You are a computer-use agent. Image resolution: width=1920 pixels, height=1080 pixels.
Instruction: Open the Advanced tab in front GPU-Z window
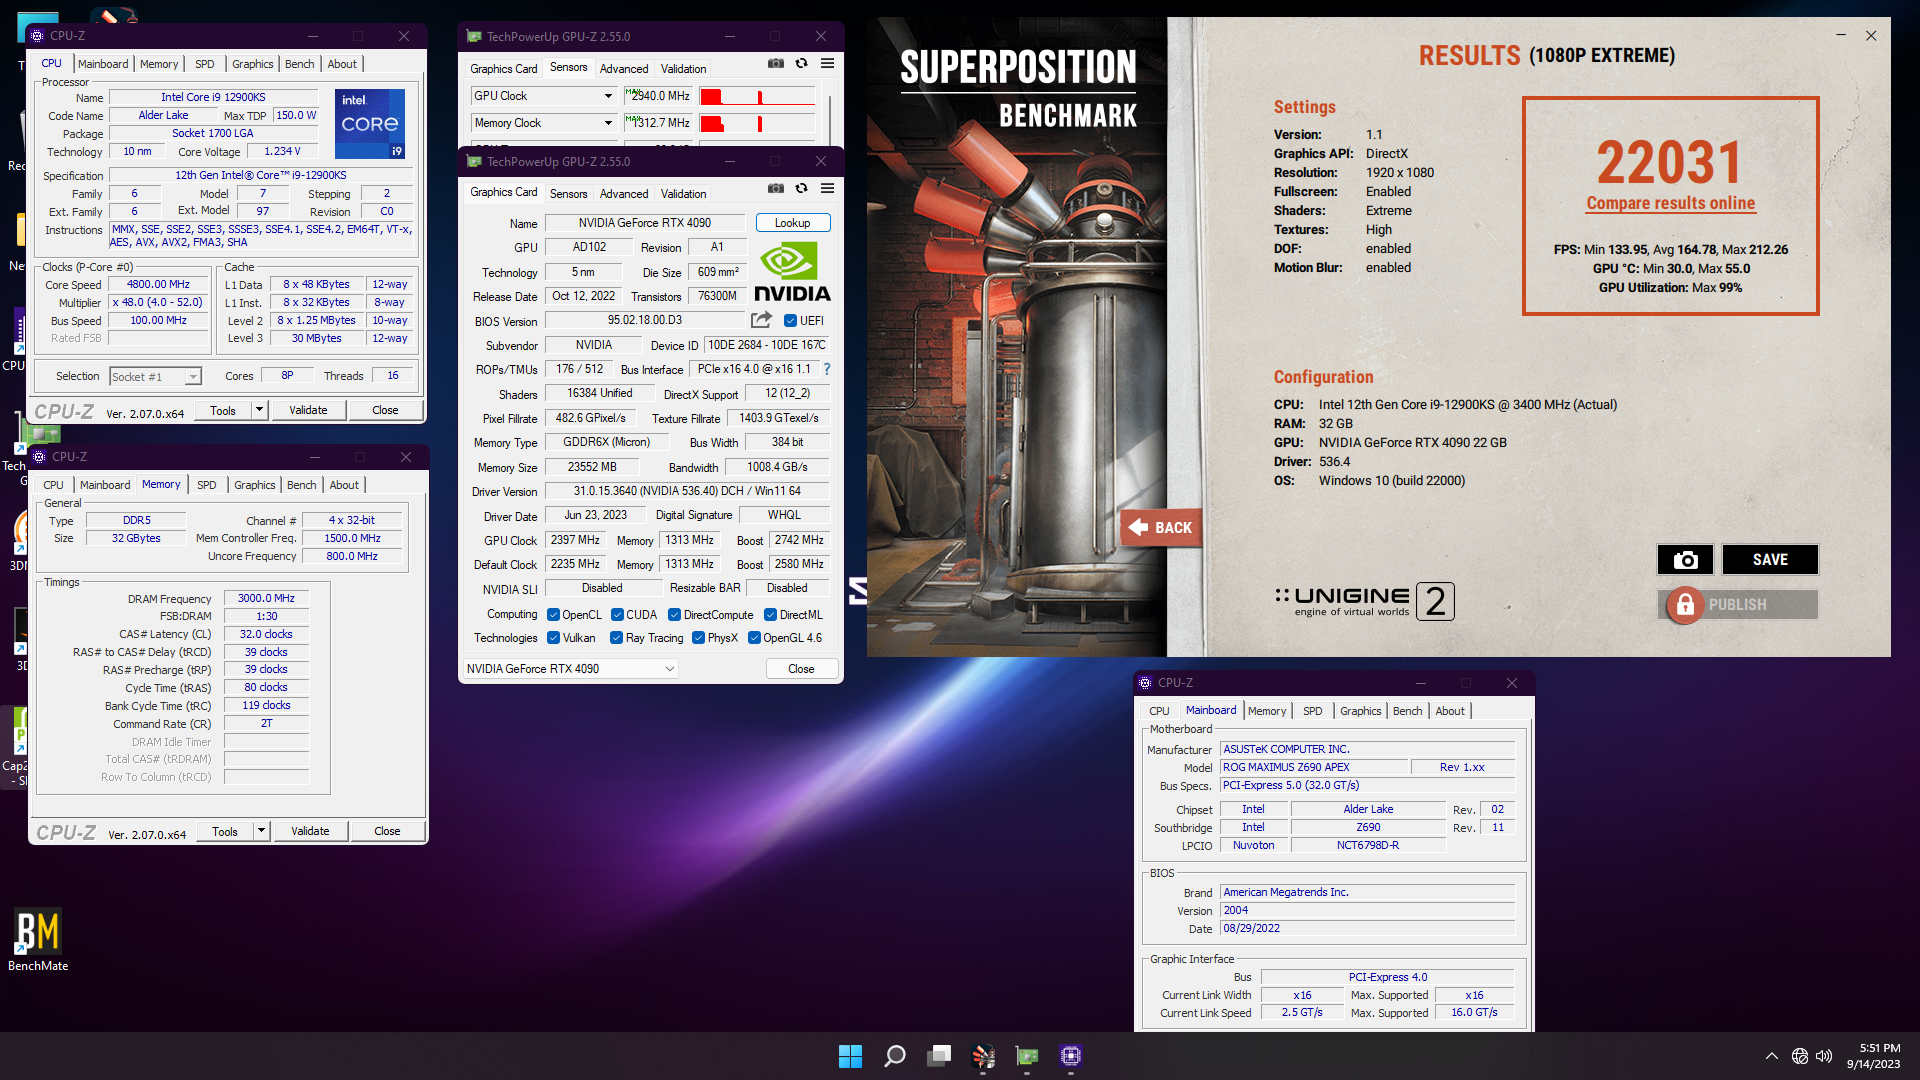click(x=624, y=194)
